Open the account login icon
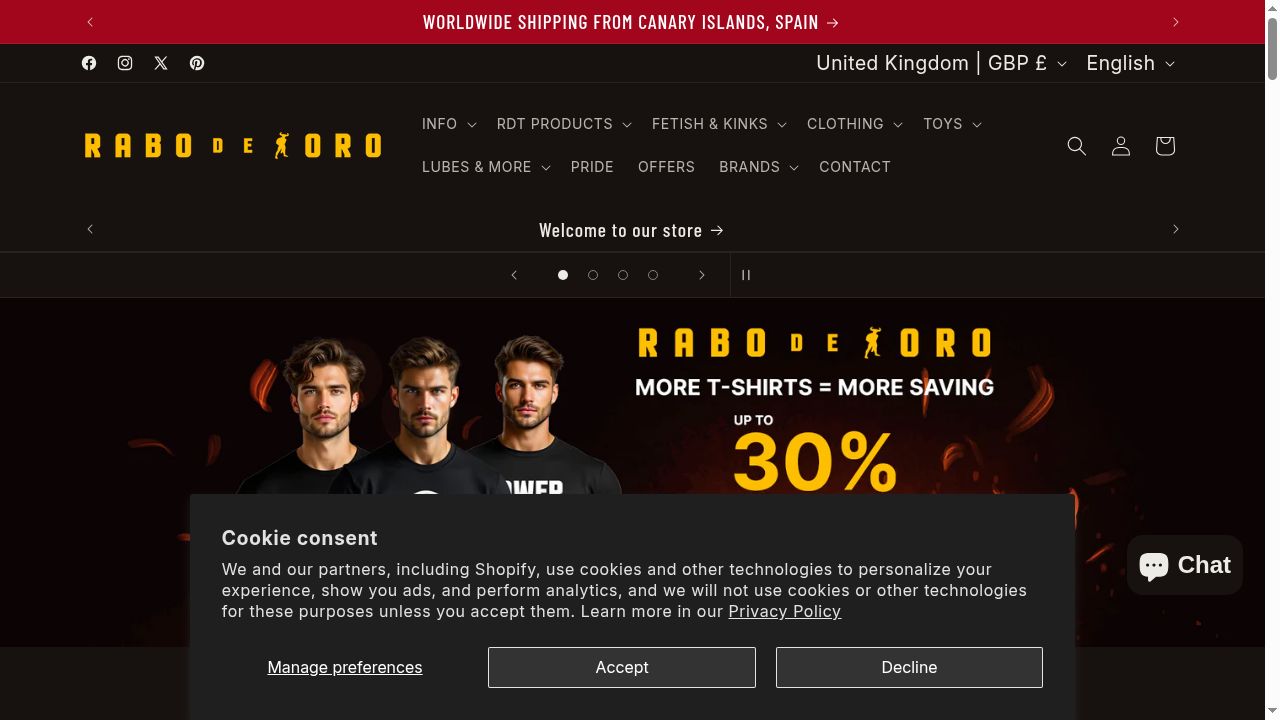 click(1121, 146)
